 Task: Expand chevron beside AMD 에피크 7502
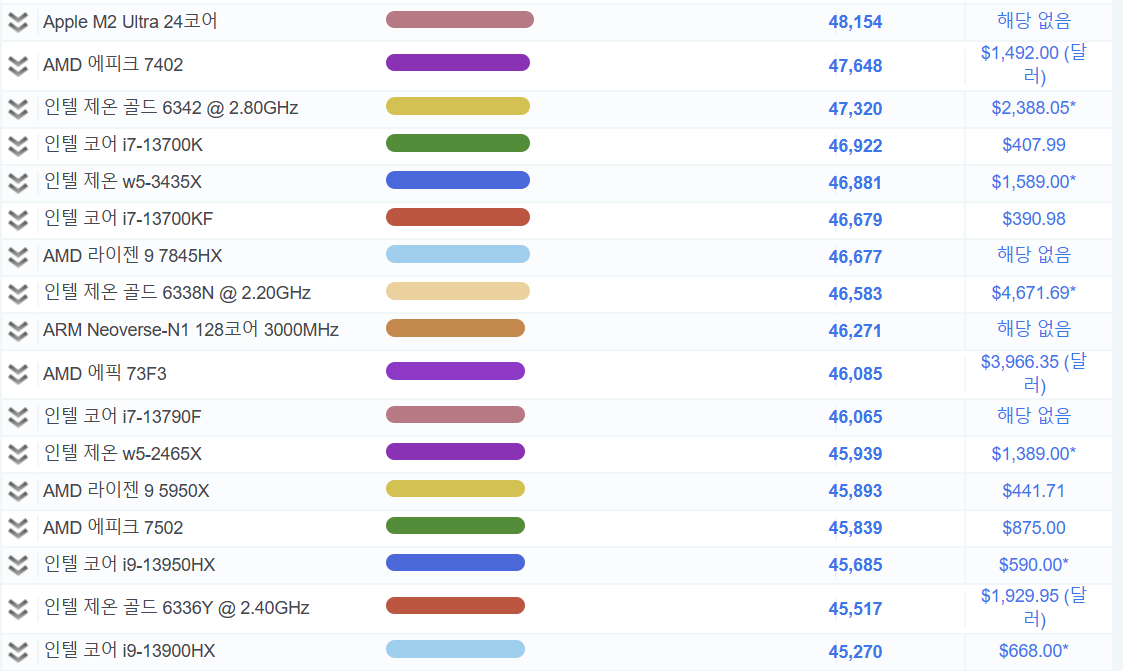tap(18, 528)
